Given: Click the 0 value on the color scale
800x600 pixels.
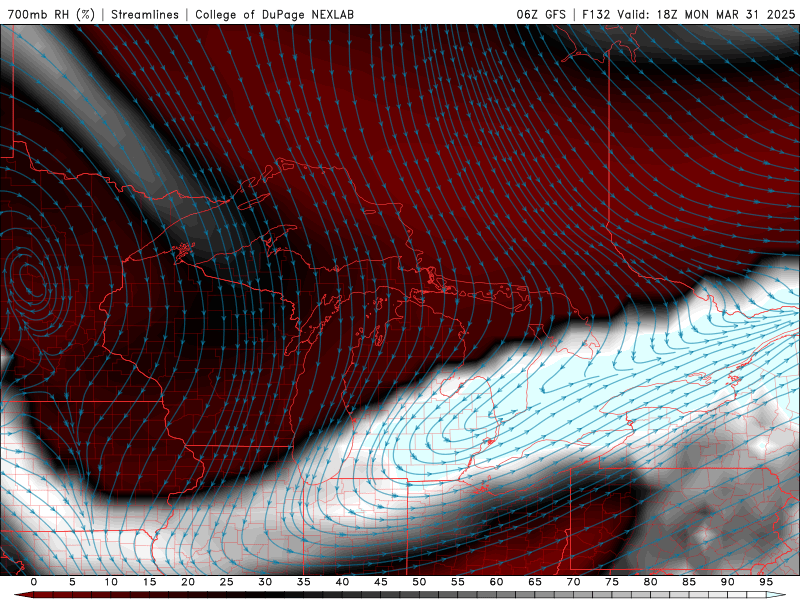Looking at the screenshot, I should point(34,582).
